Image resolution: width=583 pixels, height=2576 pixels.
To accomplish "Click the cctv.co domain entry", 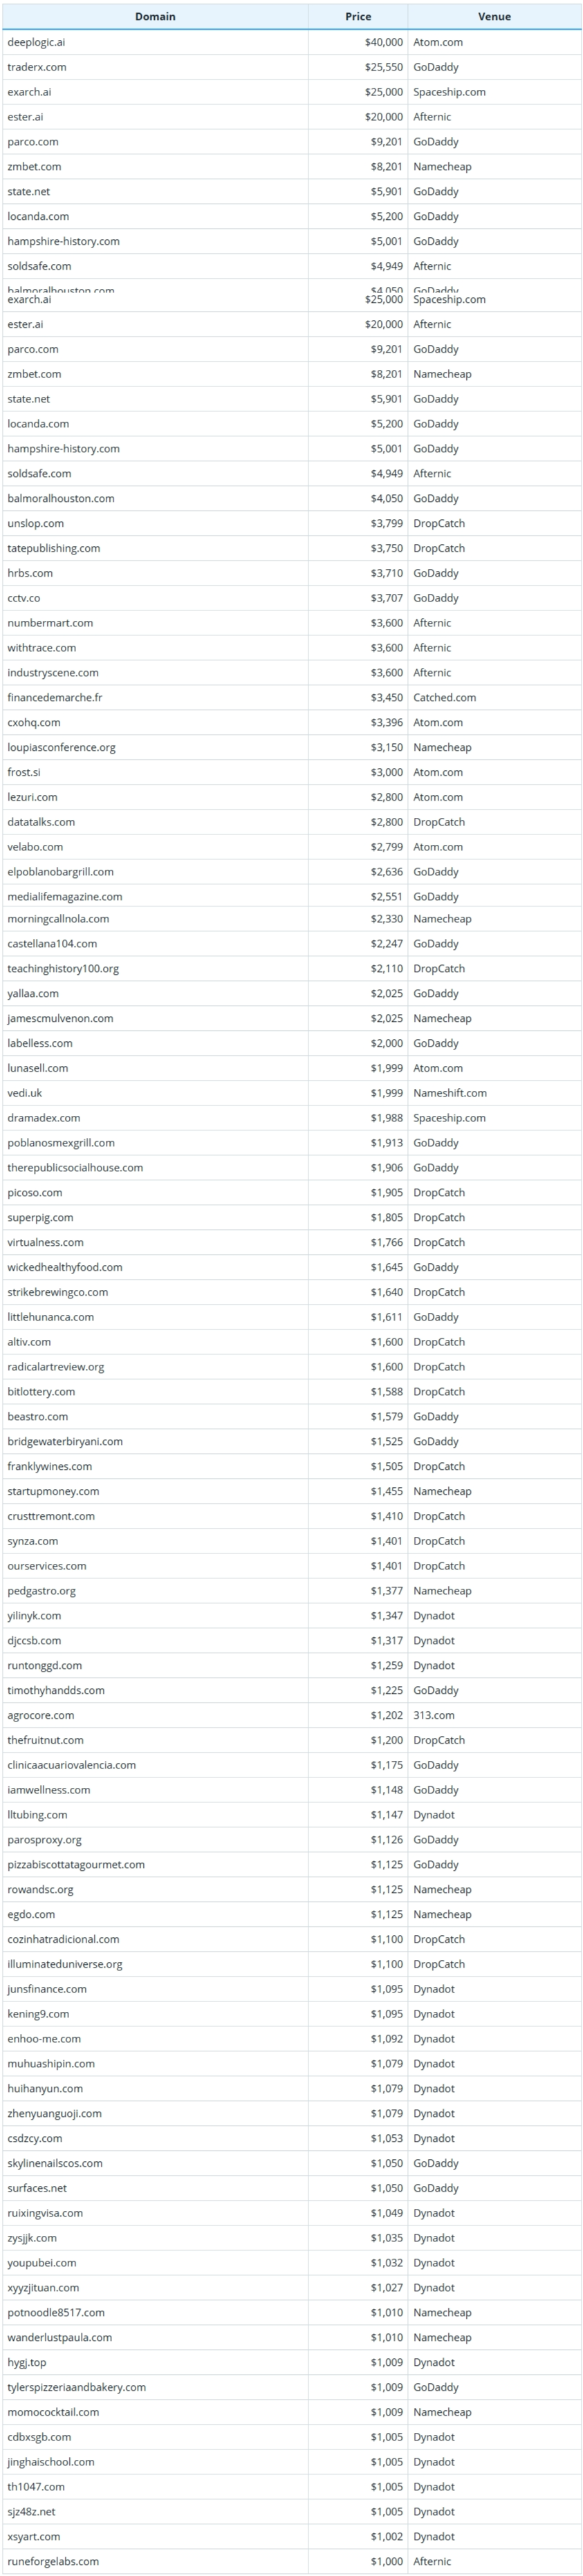I will point(24,598).
